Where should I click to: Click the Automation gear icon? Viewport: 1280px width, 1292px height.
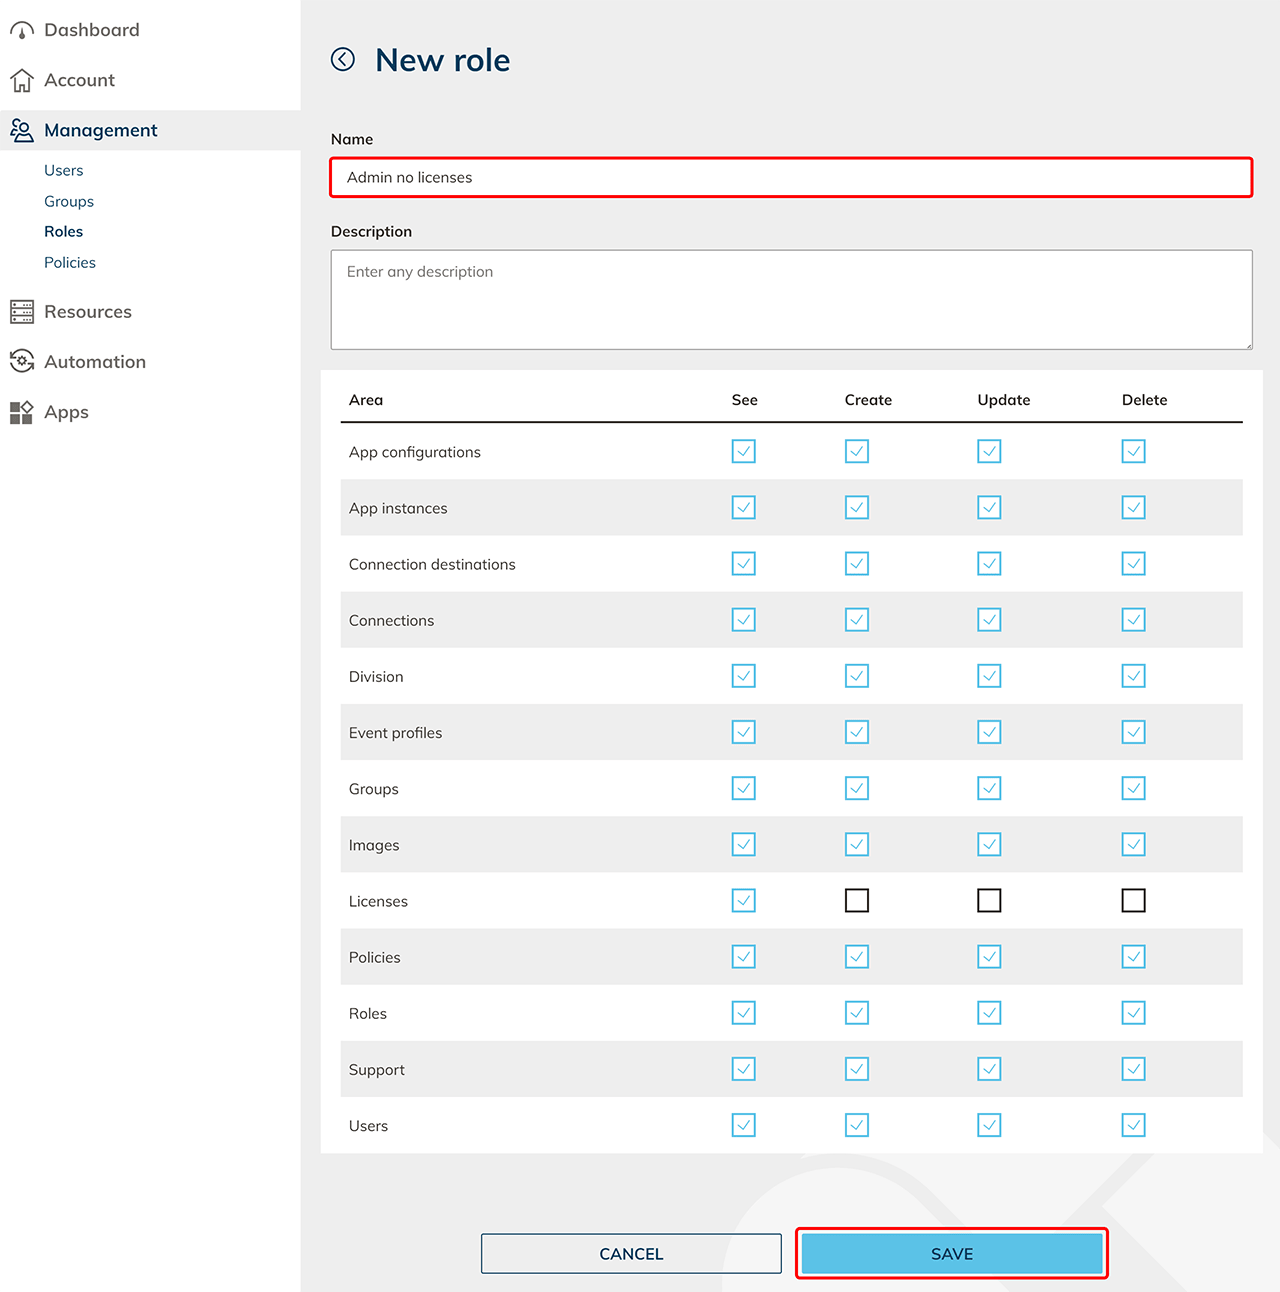[22, 362]
